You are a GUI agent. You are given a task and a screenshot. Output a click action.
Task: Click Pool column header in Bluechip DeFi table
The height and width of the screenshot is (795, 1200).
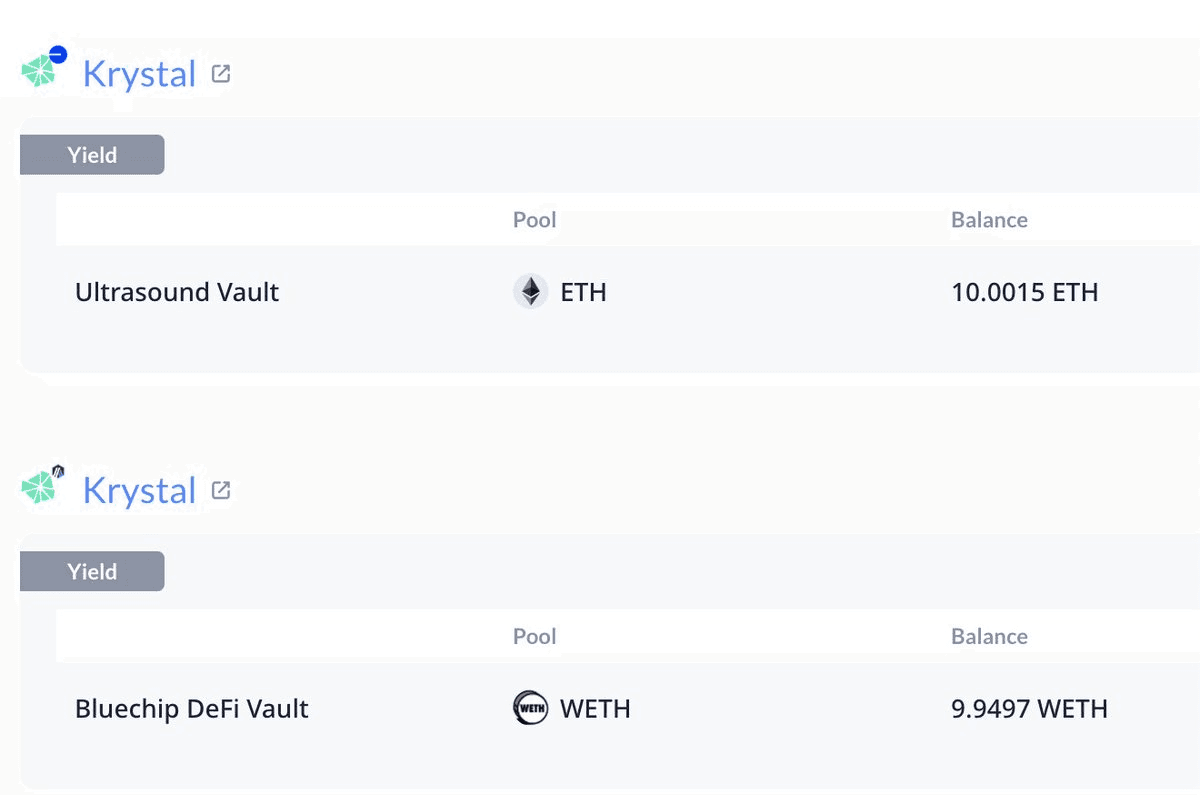pyautogui.click(x=535, y=637)
